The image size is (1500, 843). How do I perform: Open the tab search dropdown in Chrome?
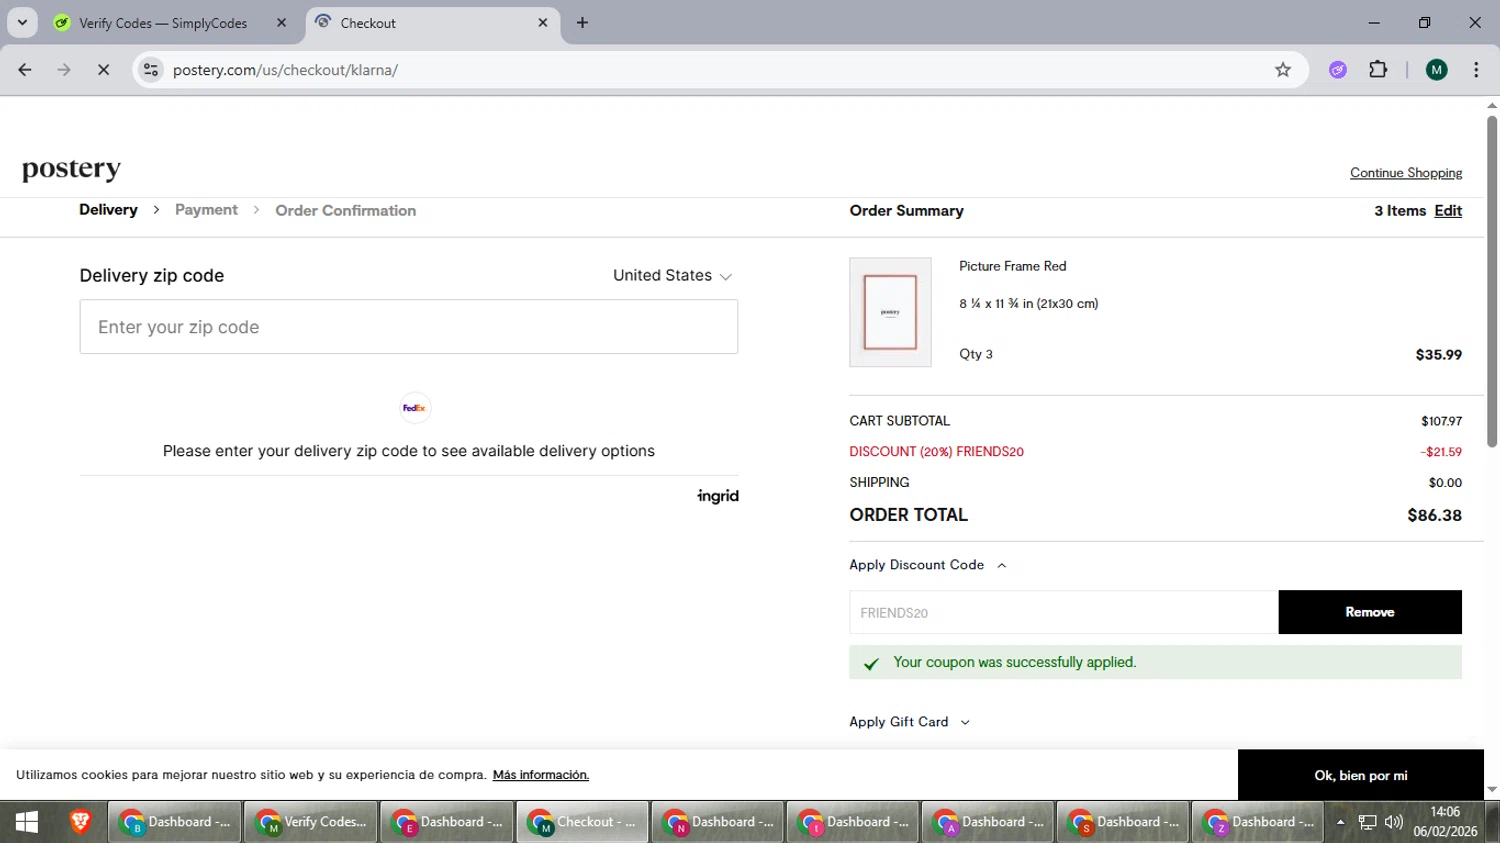22,22
